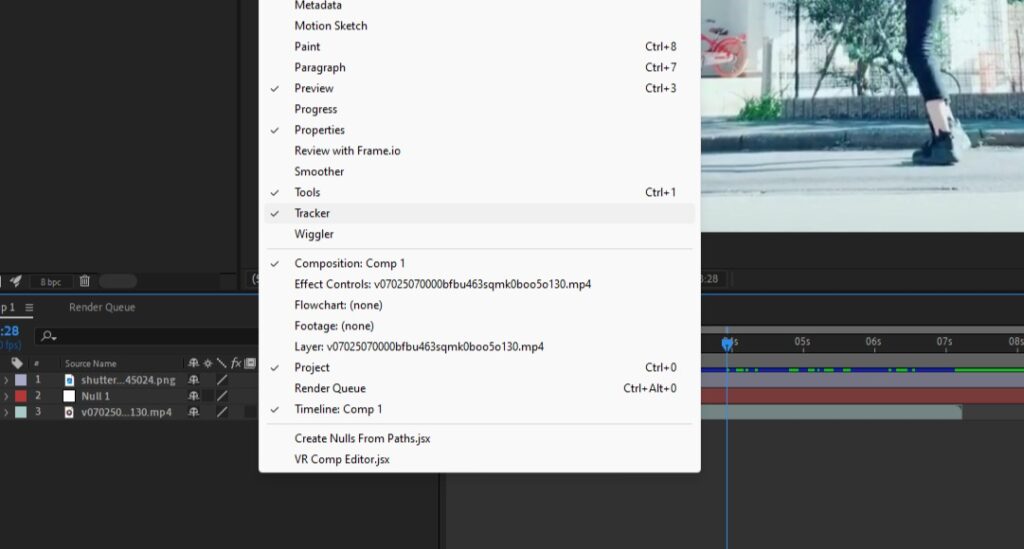This screenshot has height=549, width=1024.
Task: Expand the Null 1 layer twirl arrow
Action: 6,396
